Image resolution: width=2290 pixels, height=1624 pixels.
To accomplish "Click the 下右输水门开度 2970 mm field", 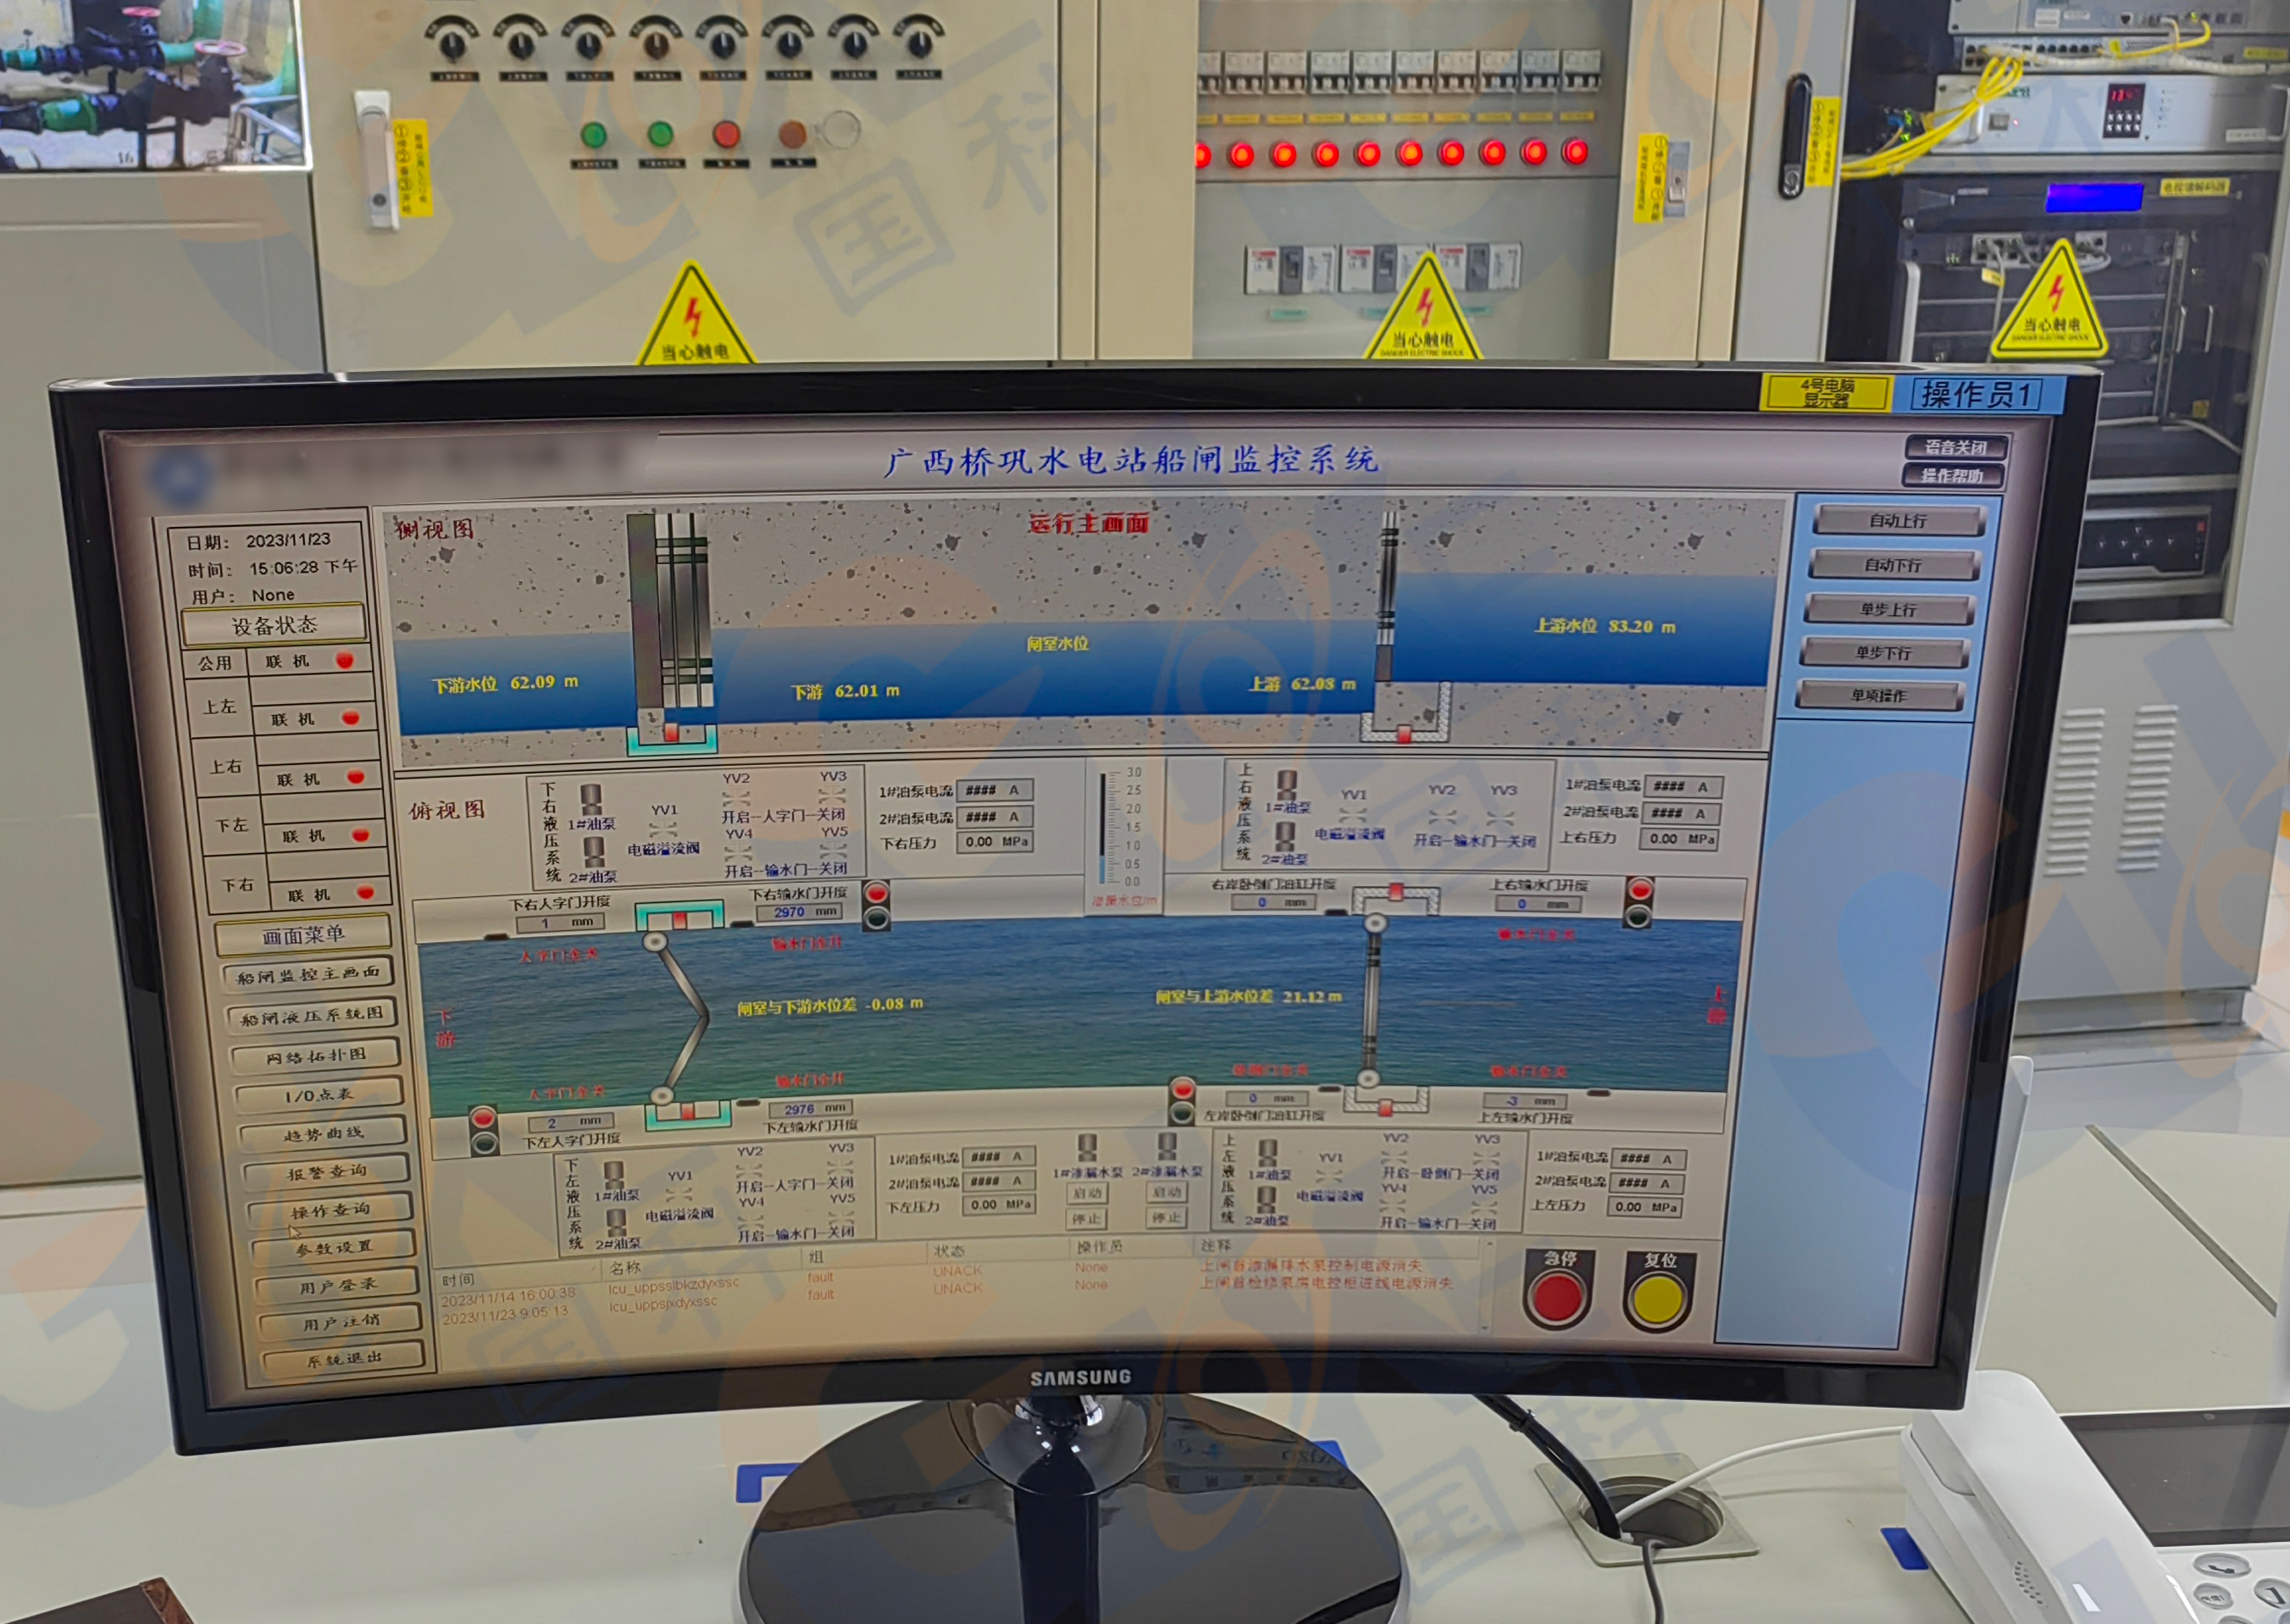I will tap(800, 912).
